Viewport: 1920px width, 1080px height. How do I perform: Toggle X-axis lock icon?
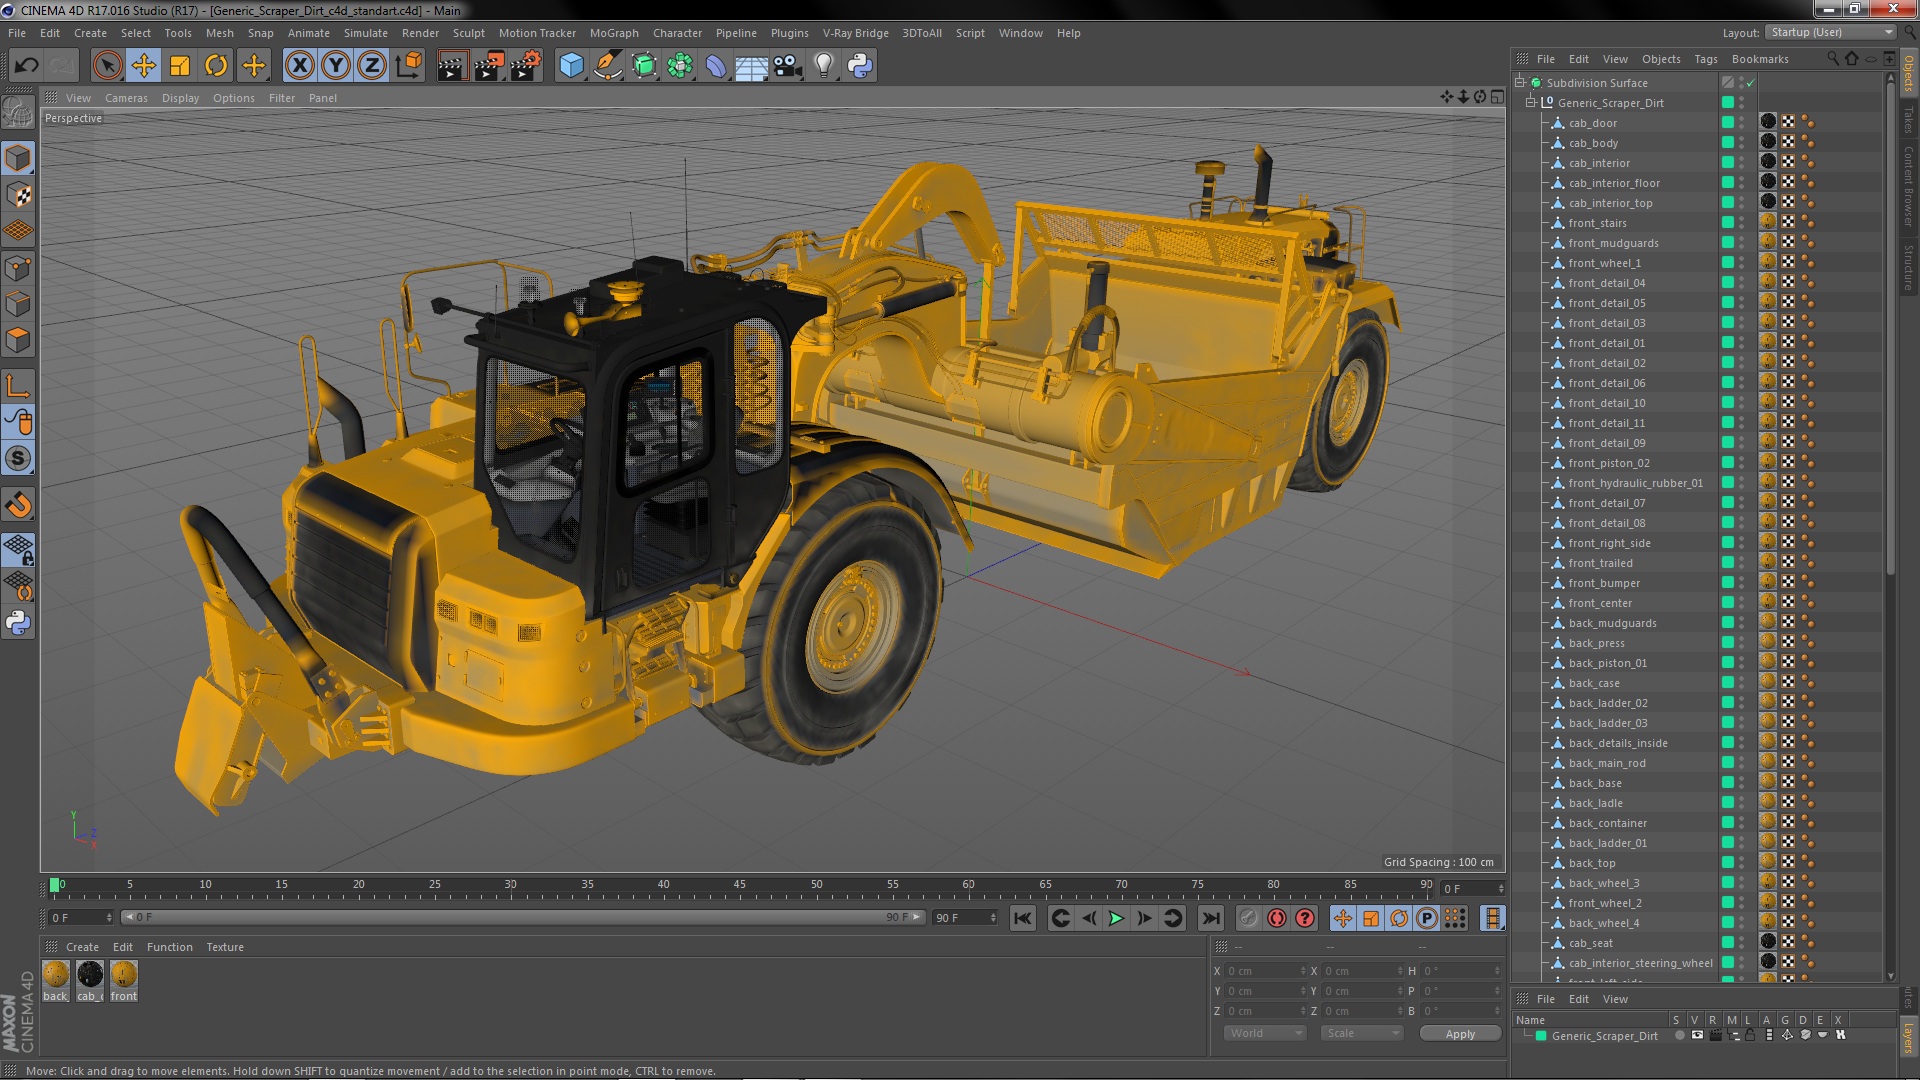point(299,66)
